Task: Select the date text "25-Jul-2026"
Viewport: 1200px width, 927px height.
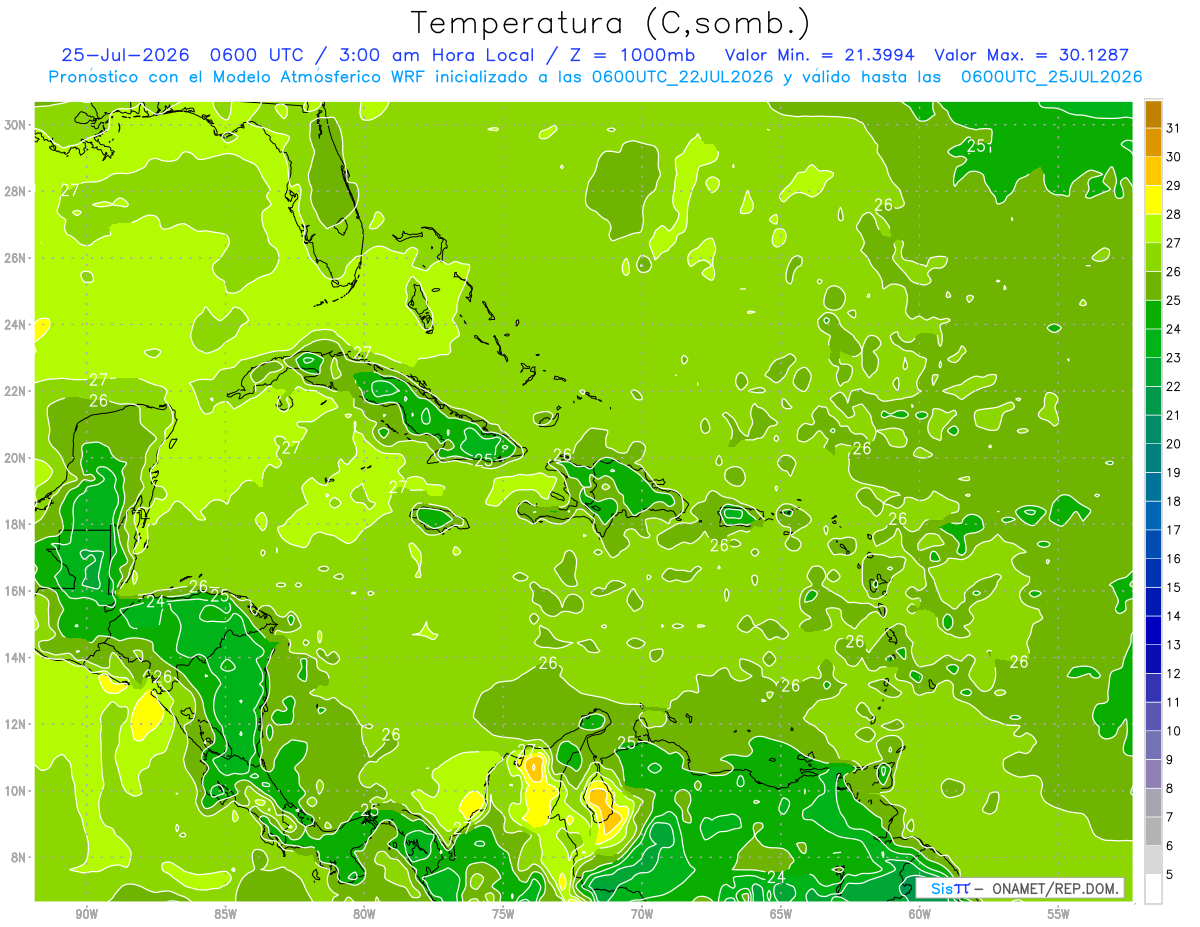Action: coord(124,55)
